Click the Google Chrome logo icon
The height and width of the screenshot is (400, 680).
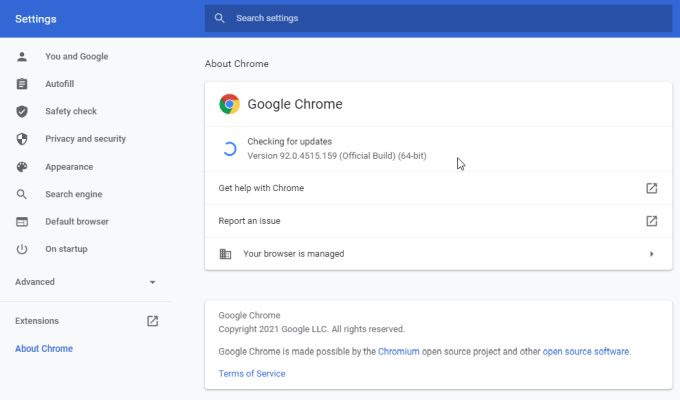pos(230,104)
